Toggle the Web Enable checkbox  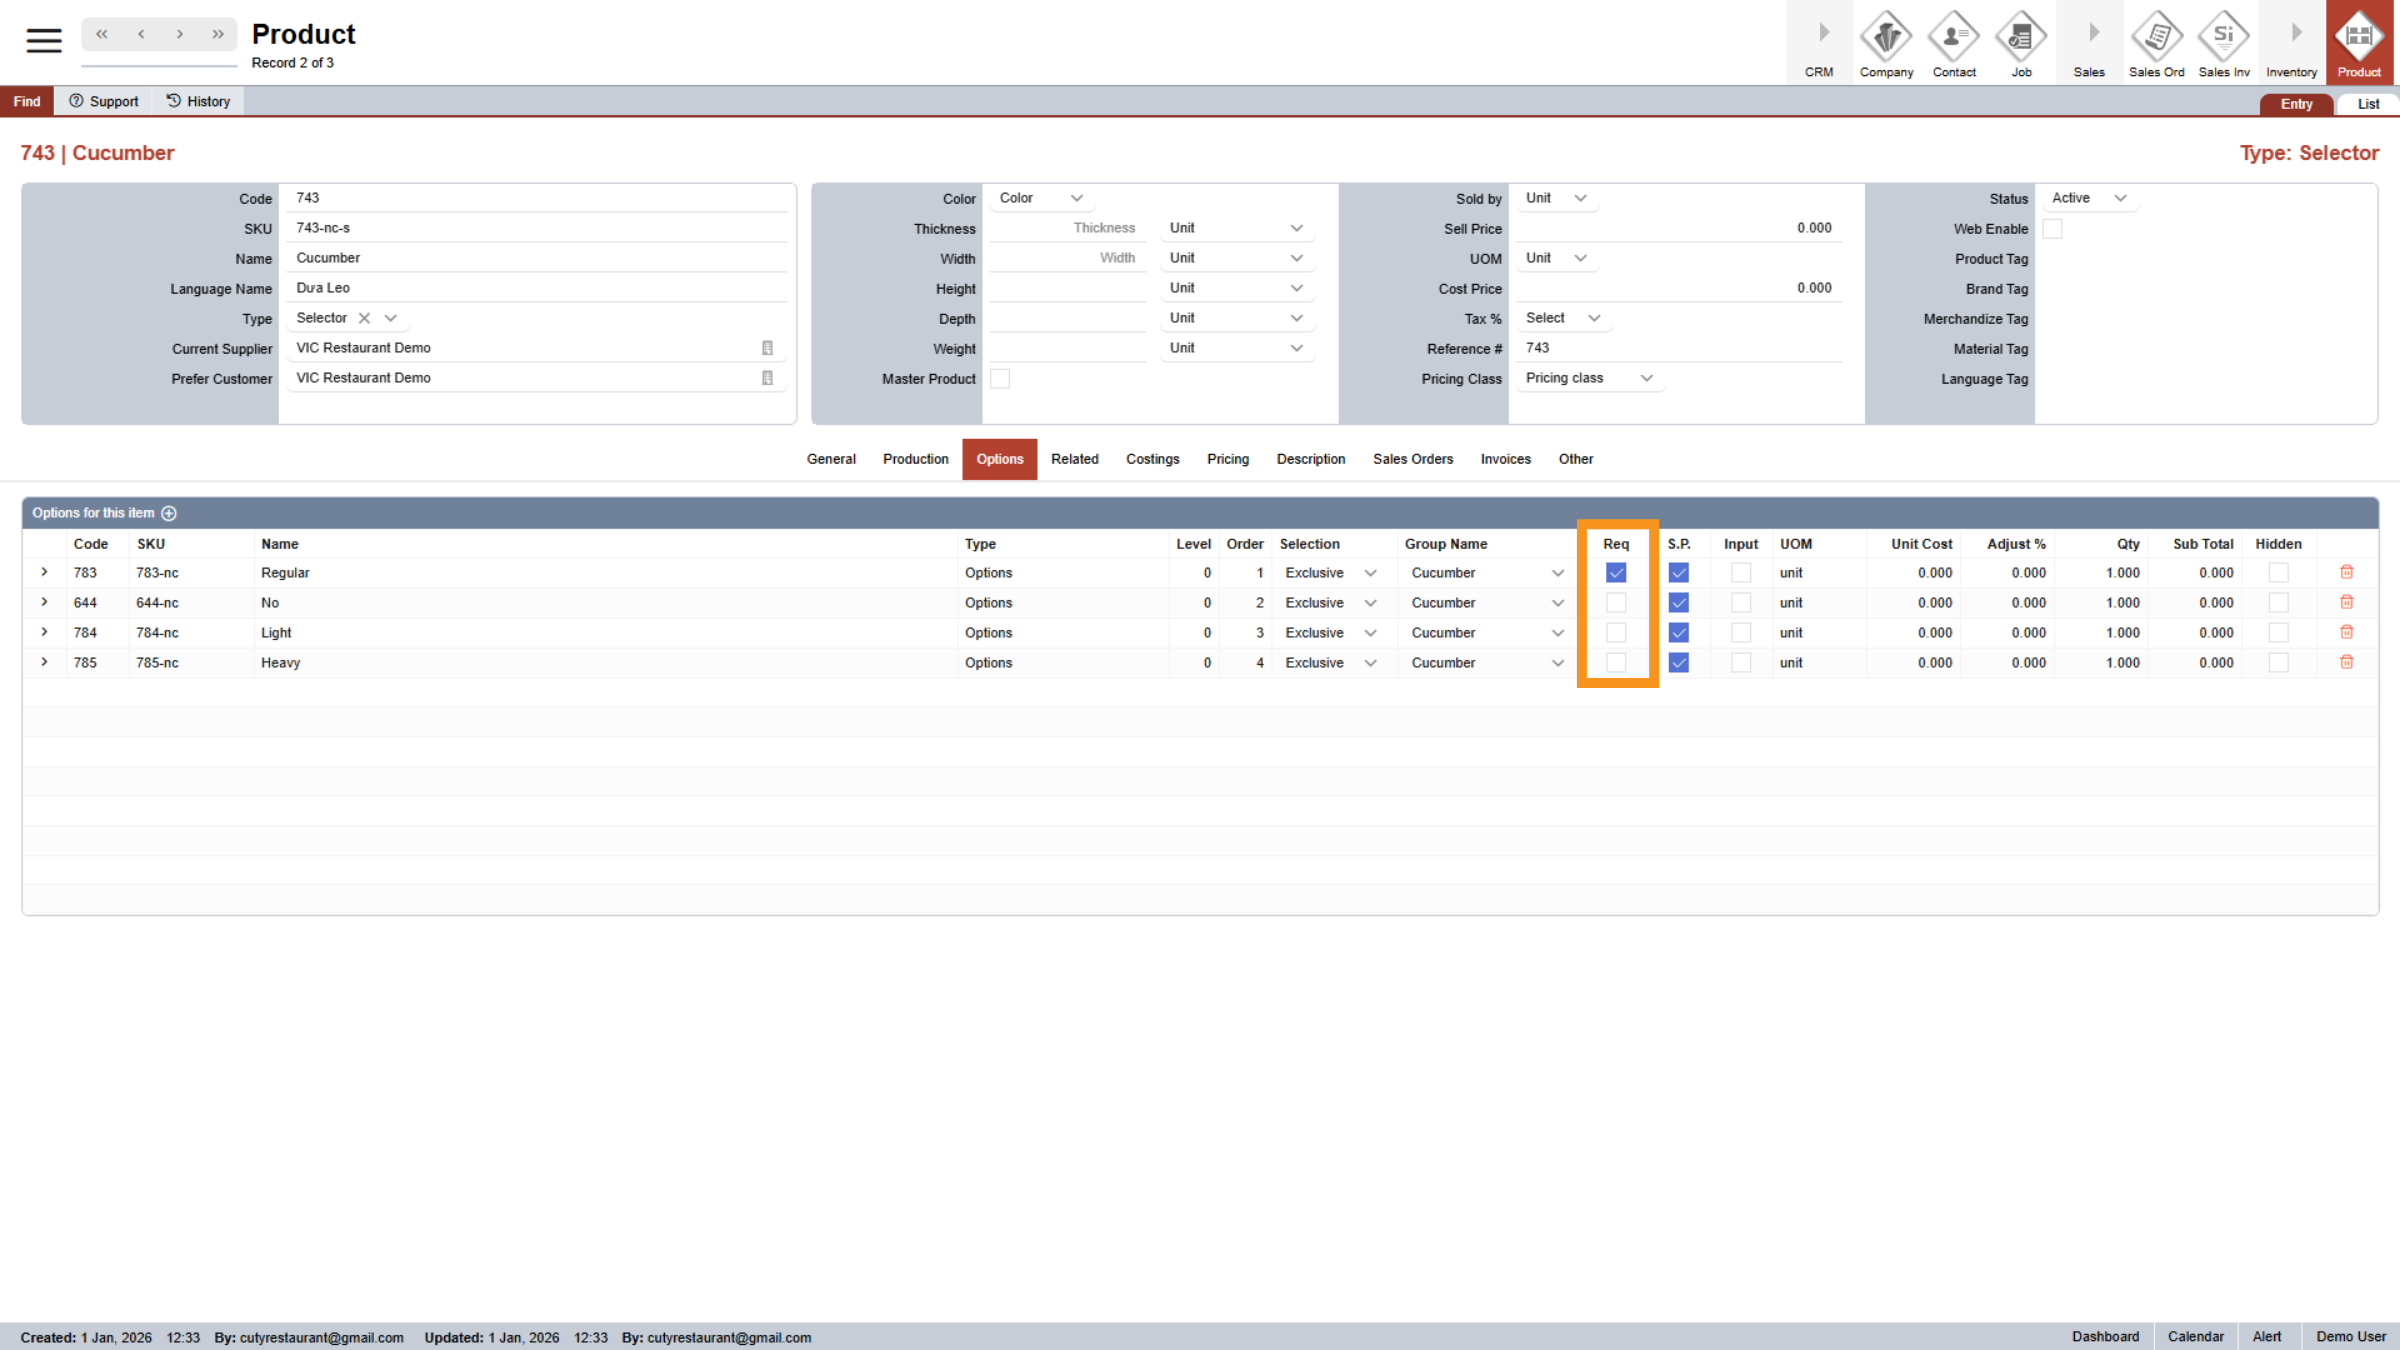point(2052,229)
